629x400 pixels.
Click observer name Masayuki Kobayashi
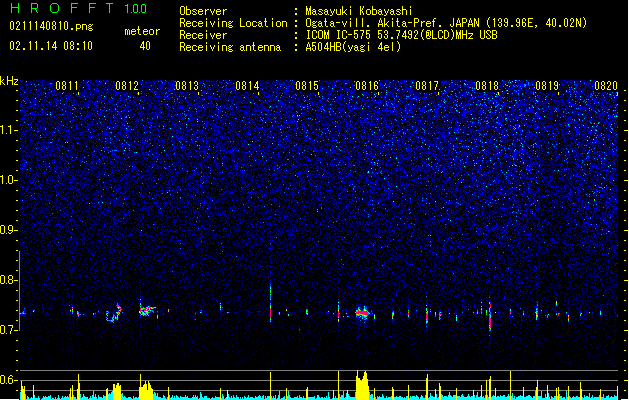tap(359, 11)
